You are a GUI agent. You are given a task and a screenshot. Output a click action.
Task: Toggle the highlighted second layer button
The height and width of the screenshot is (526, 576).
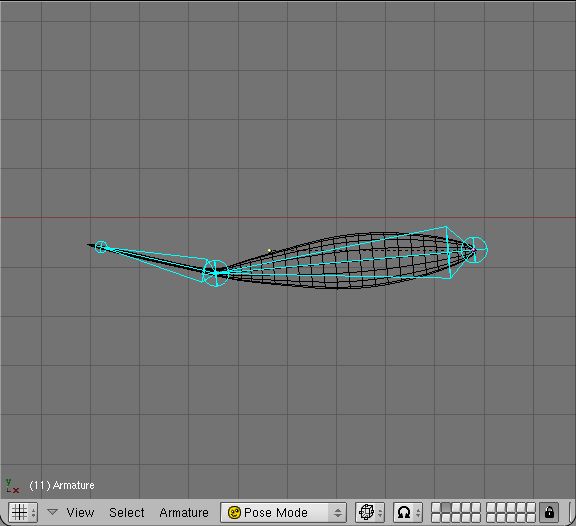point(446,508)
